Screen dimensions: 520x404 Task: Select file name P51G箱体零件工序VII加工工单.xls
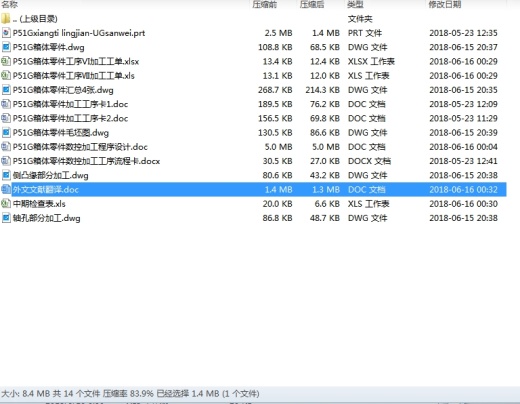(x=74, y=76)
